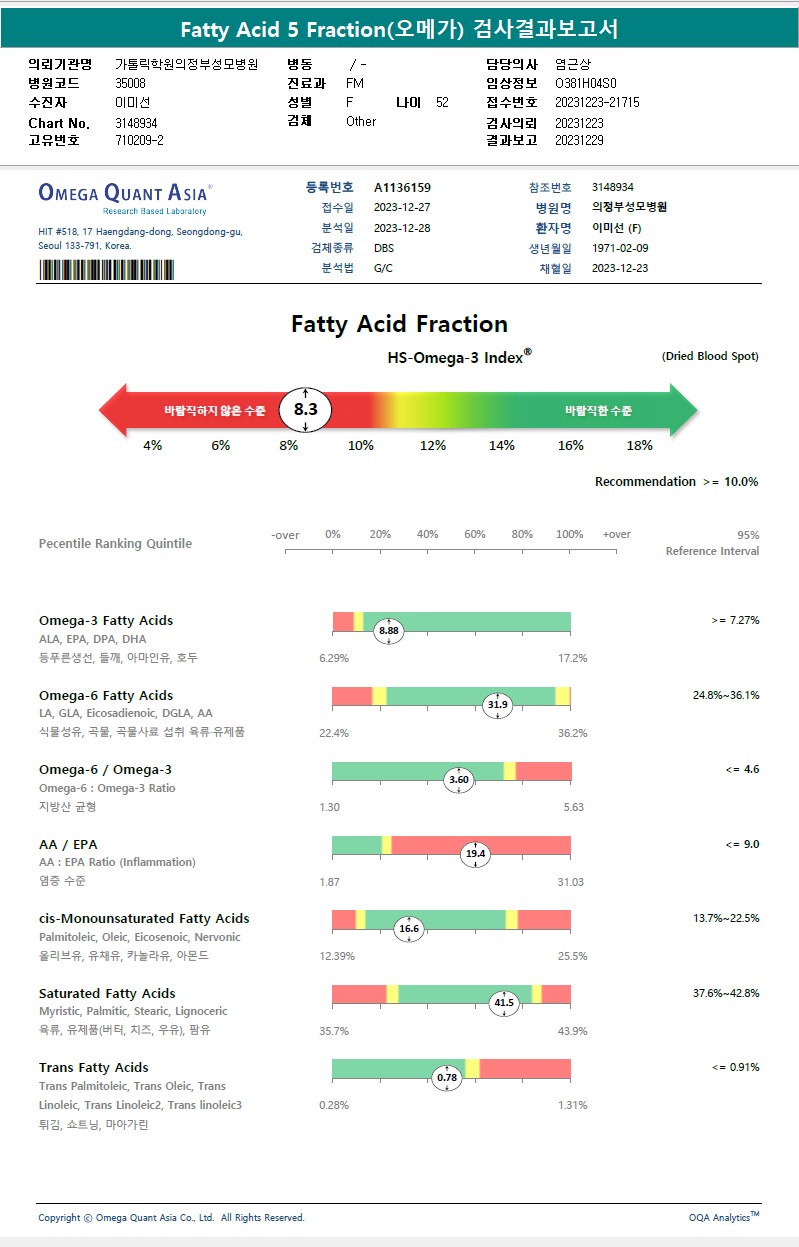Click the 31.9 Omega-6 Fatty Acids marker
The image size is (799, 1247).
click(497, 705)
